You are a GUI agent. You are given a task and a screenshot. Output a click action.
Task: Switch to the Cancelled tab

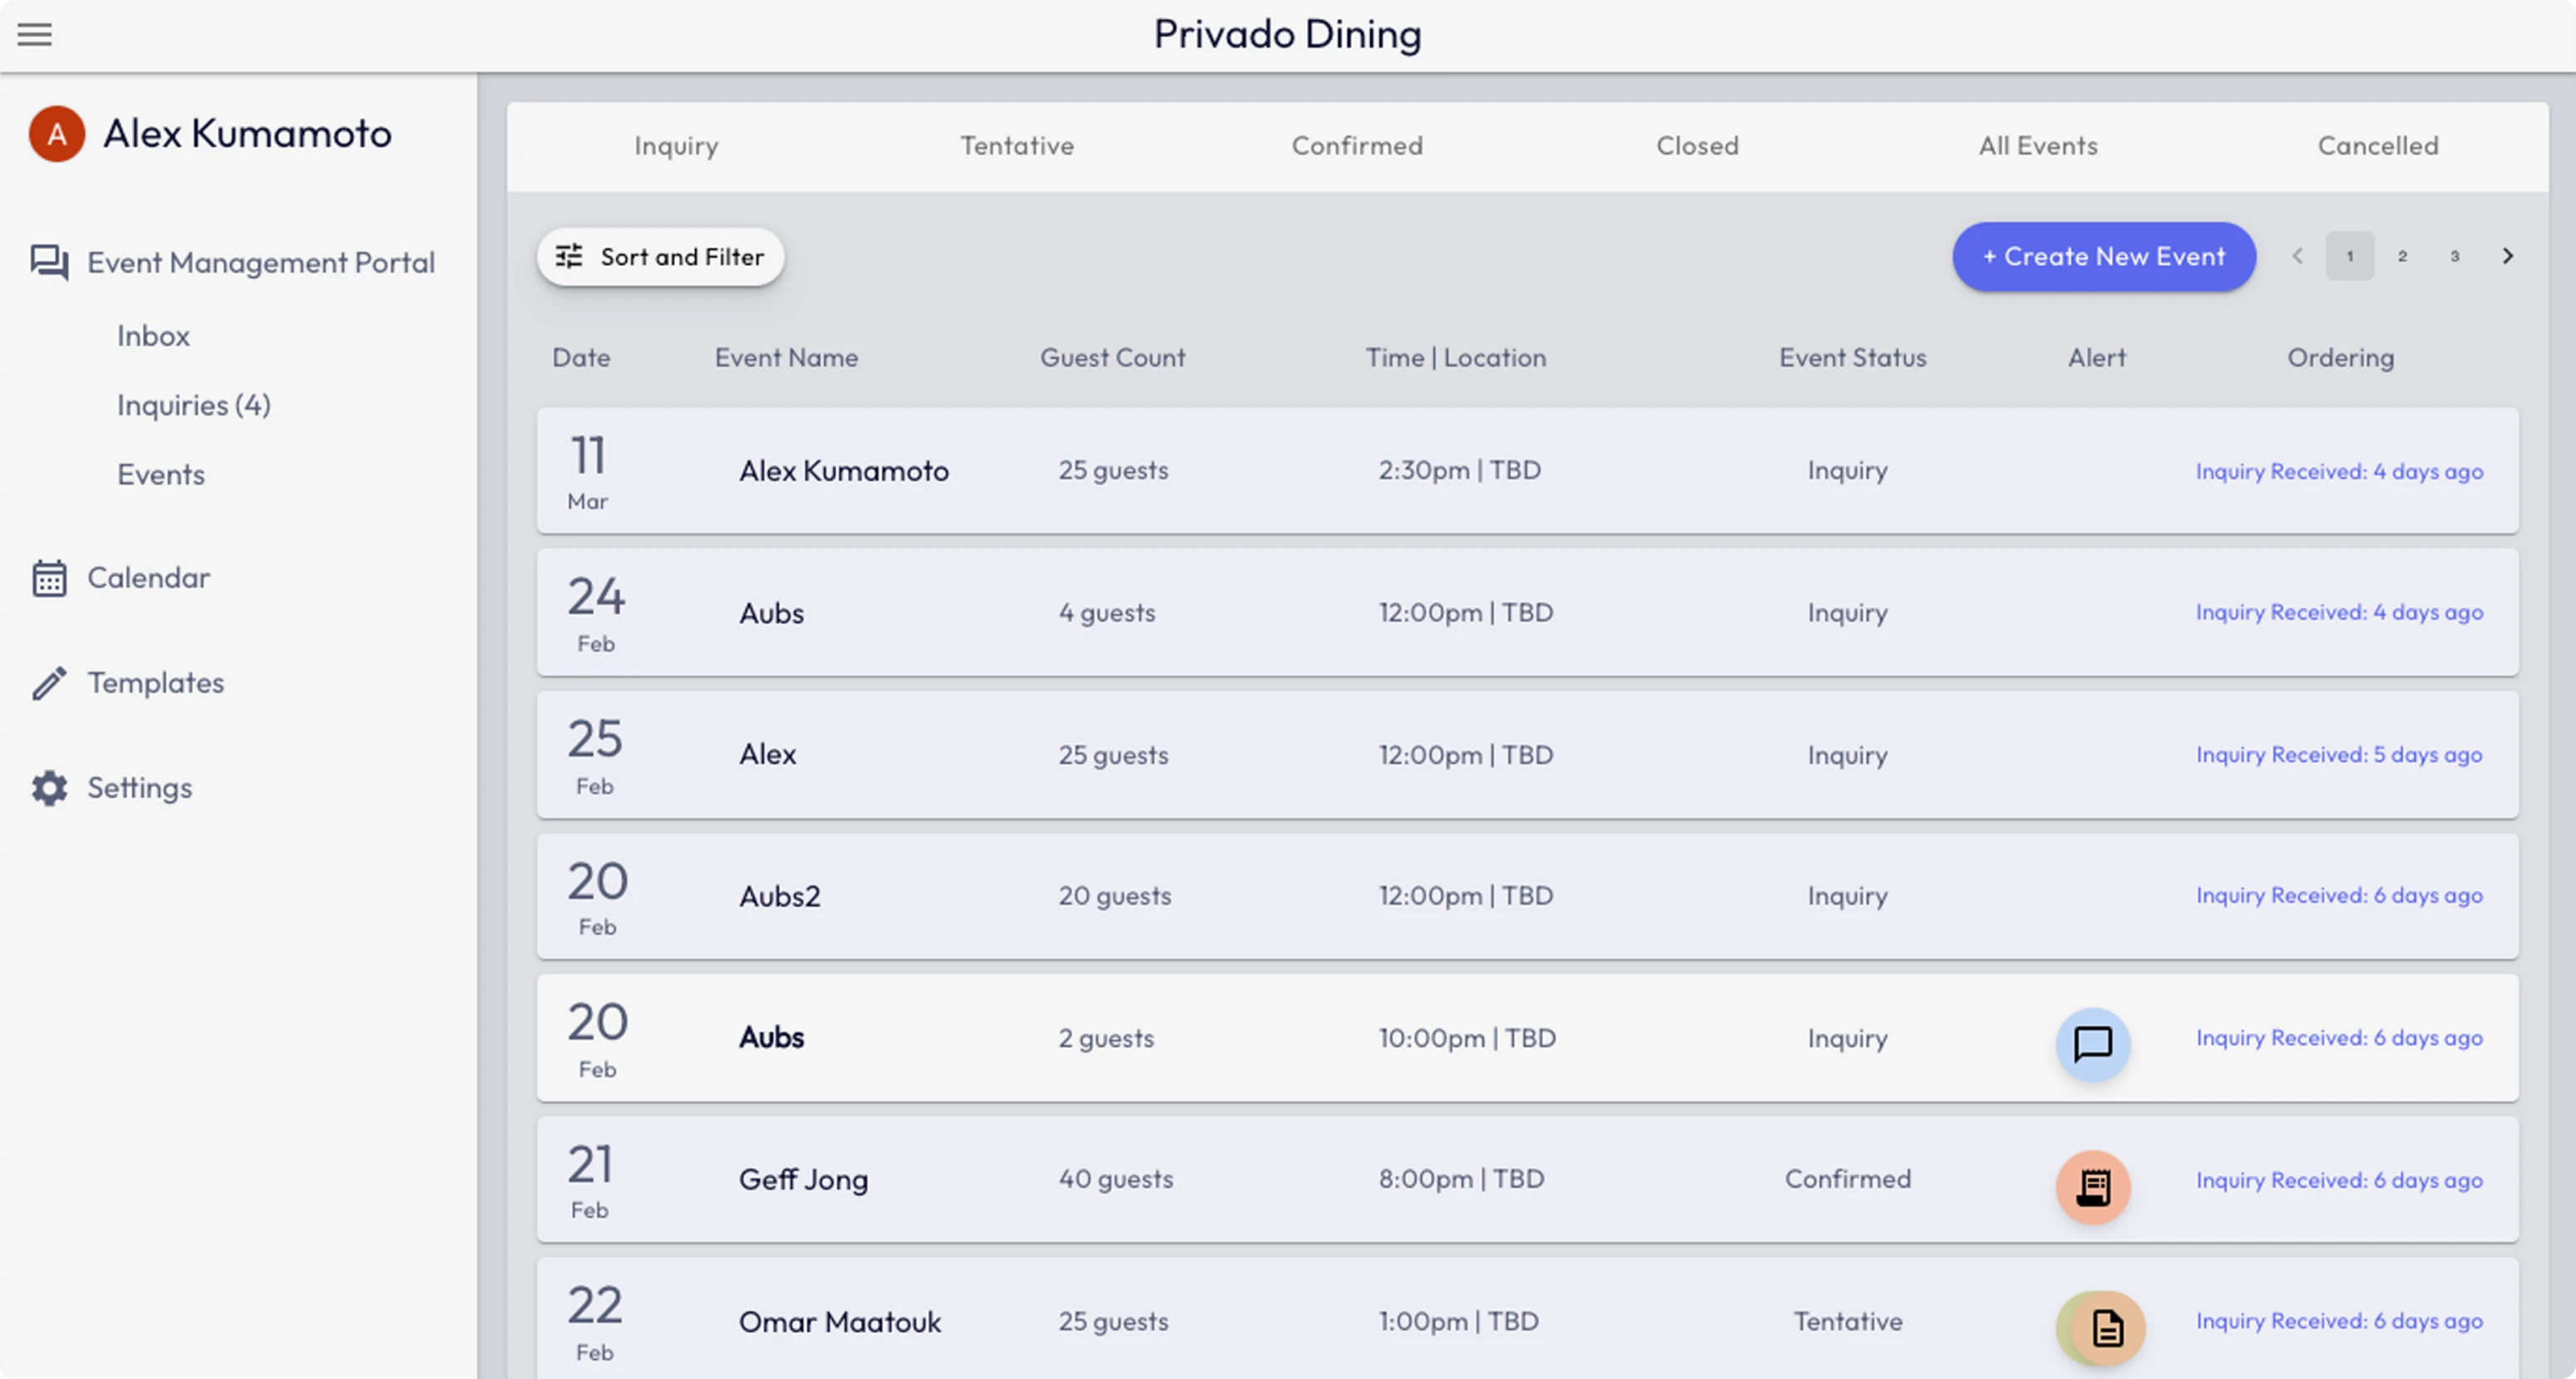2378,146
